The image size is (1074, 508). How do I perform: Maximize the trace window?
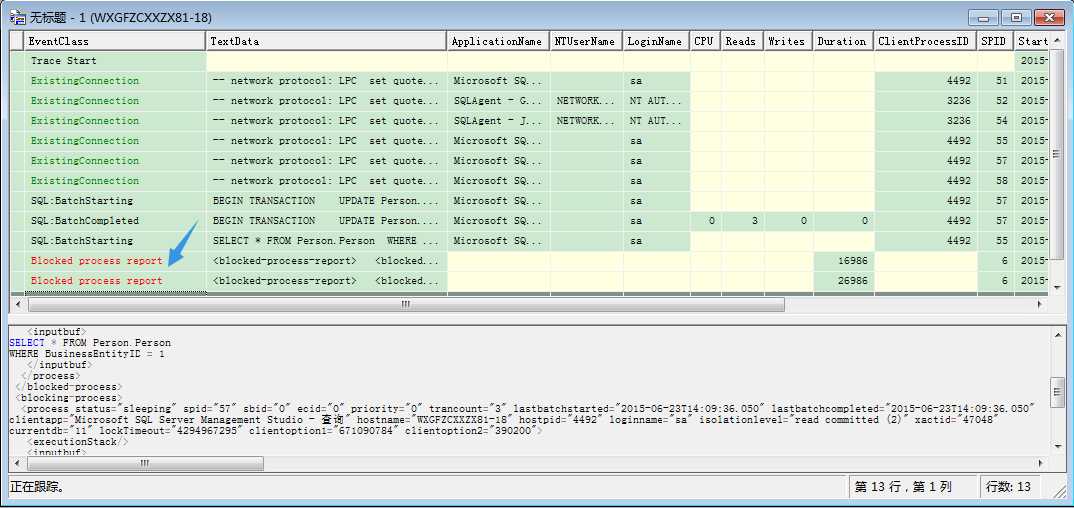click(x=1016, y=18)
